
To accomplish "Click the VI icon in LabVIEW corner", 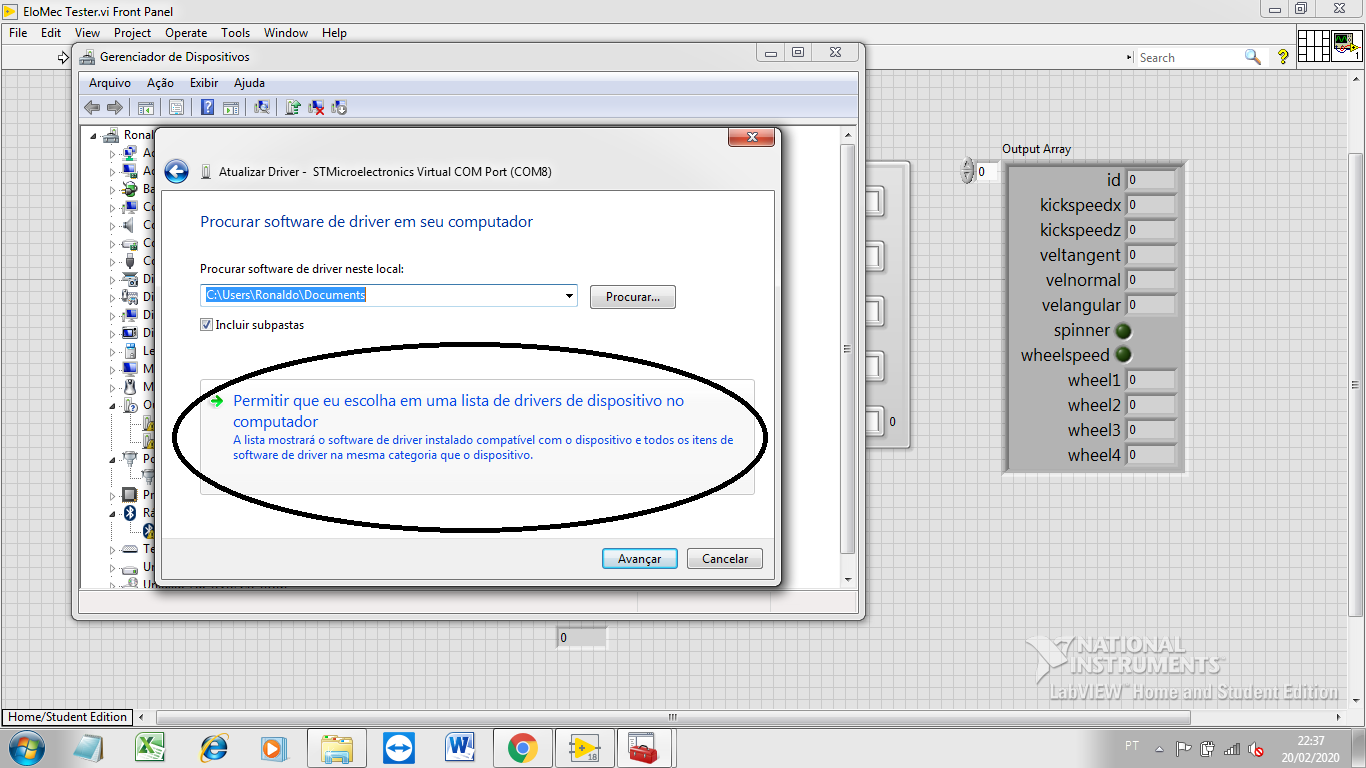I will (x=1345, y=46).
